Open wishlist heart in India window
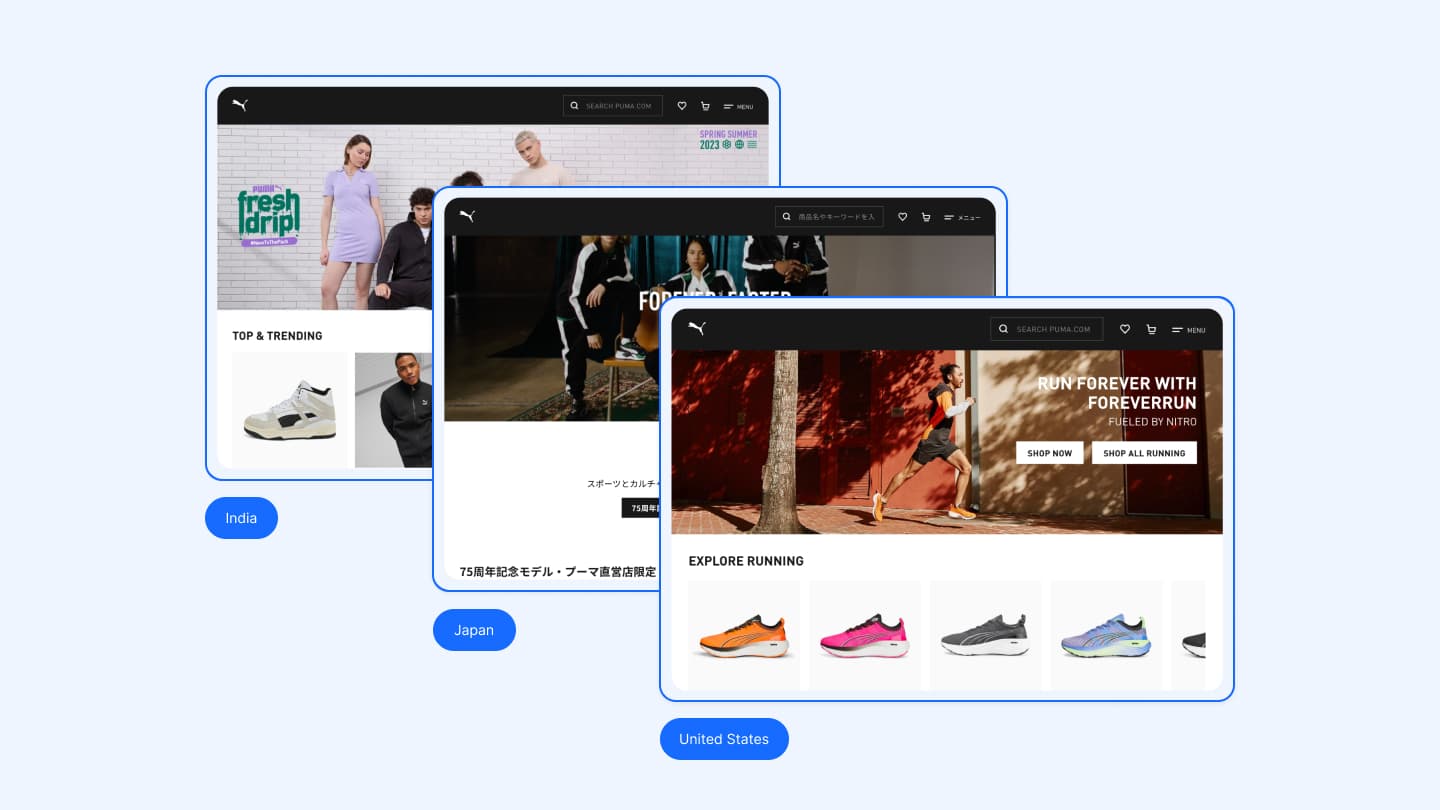Viewport: 1440px width, 810px height. coord(682,105)
